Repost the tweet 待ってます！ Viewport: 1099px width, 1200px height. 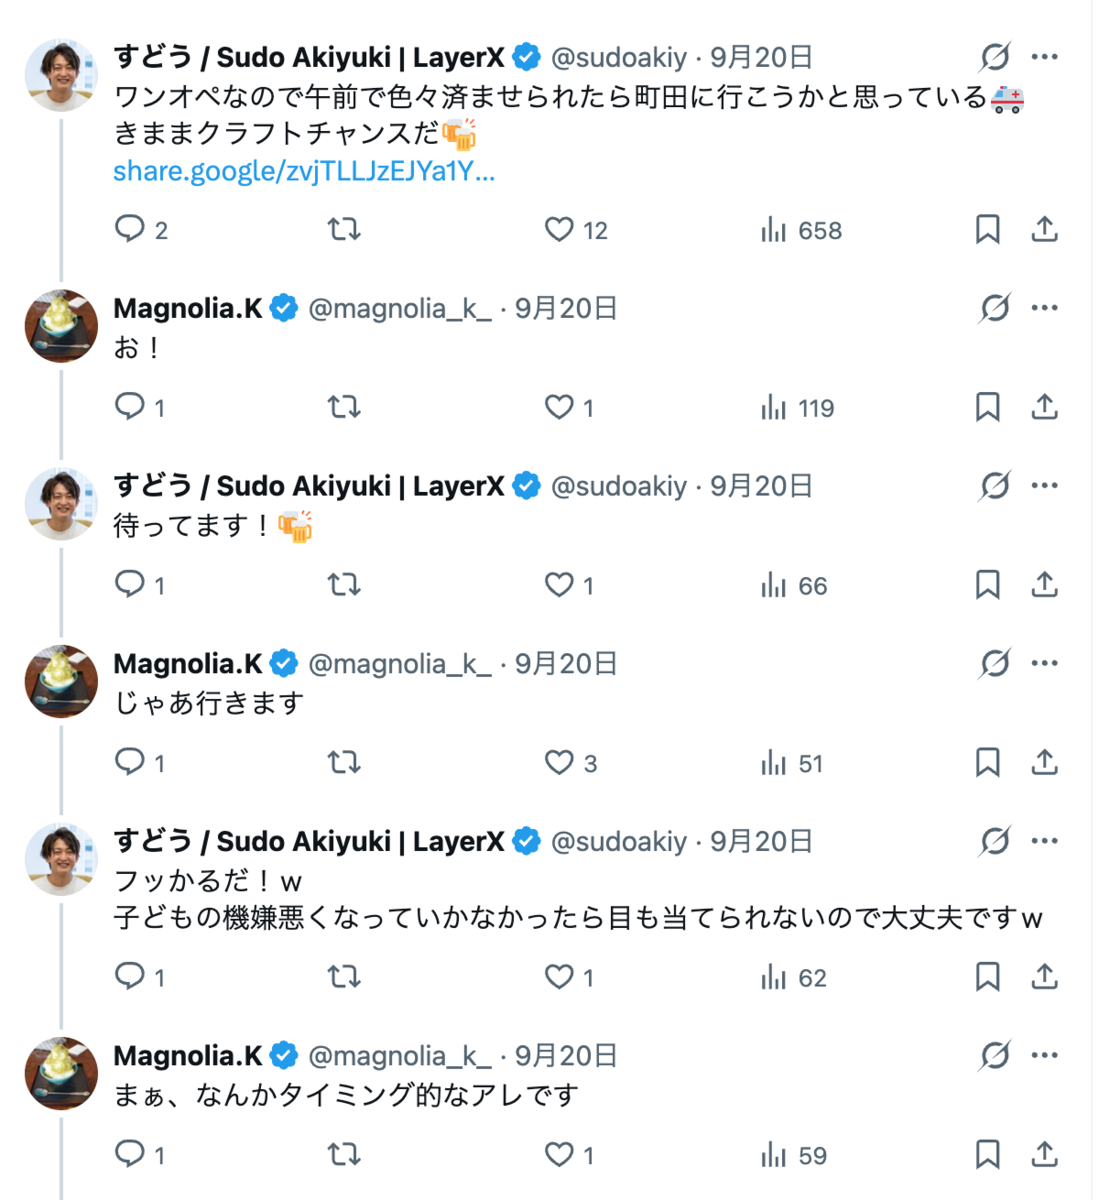coord(344,585)
